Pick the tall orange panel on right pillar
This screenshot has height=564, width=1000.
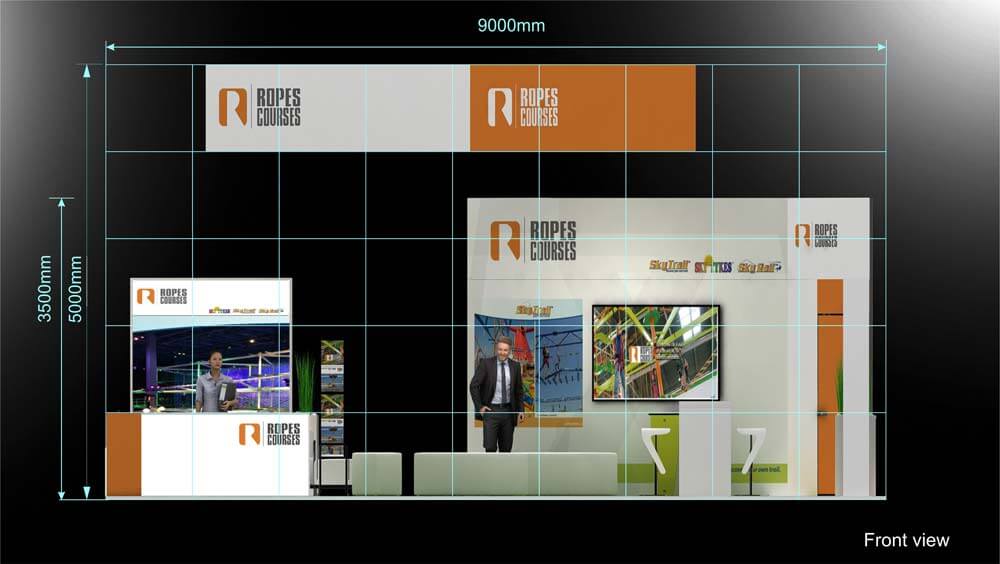click(x=829, y=385)
